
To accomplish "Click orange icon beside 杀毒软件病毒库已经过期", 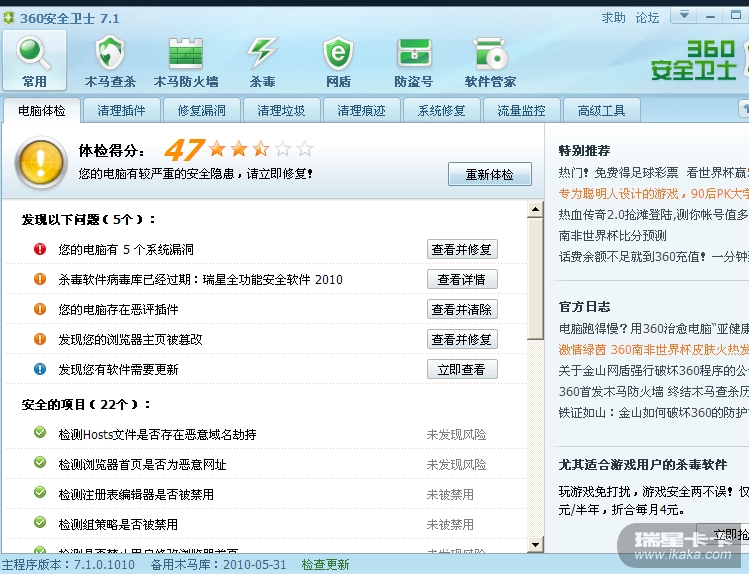I will point(40,279).
